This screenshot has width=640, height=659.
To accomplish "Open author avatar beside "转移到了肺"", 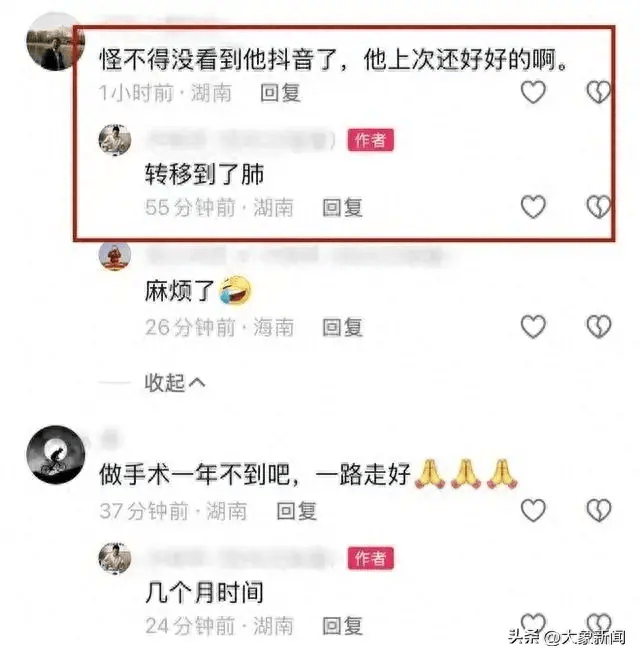I will [115, 140].
